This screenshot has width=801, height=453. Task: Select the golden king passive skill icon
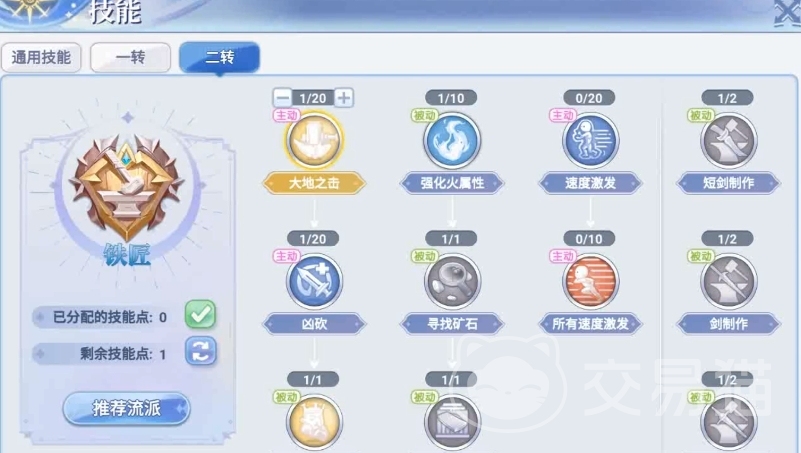[x=314, y=423]
